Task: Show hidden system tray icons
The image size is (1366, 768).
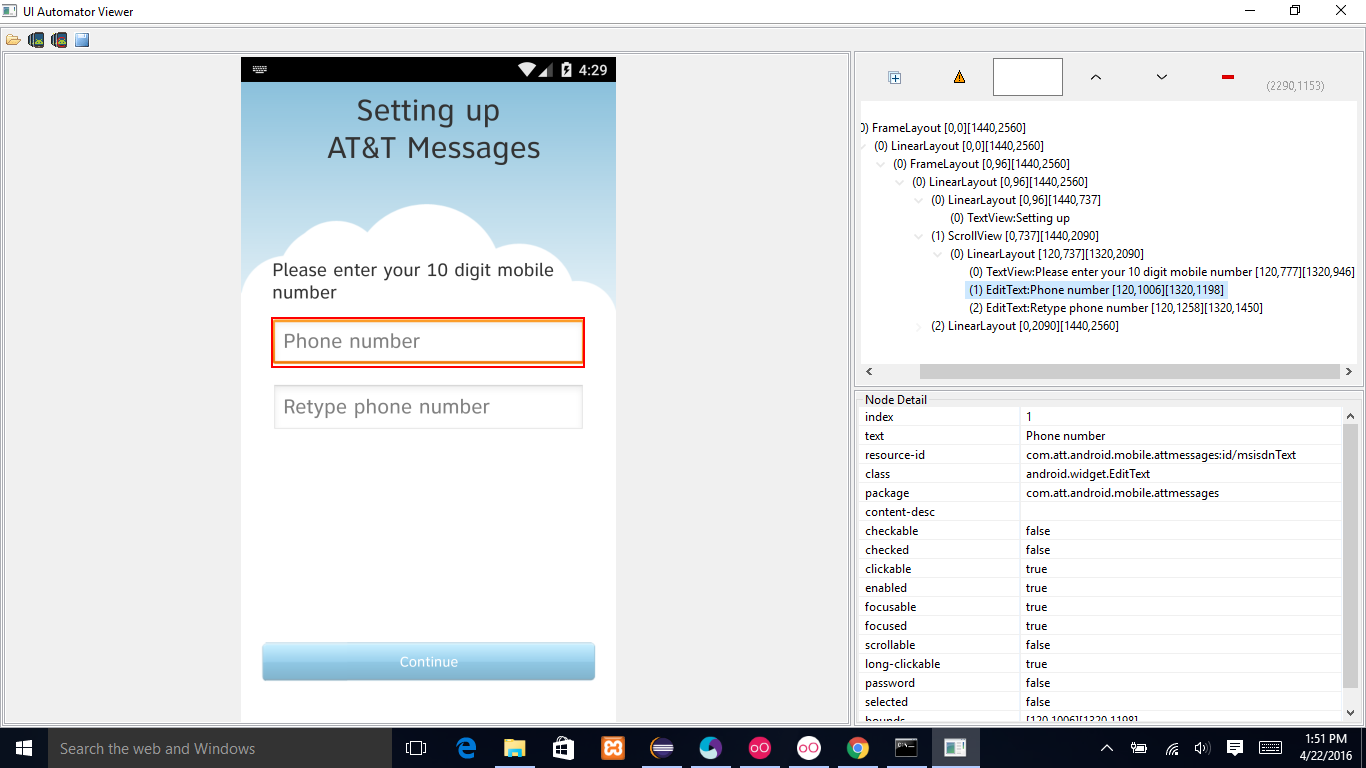Action: click(1107, 748)
